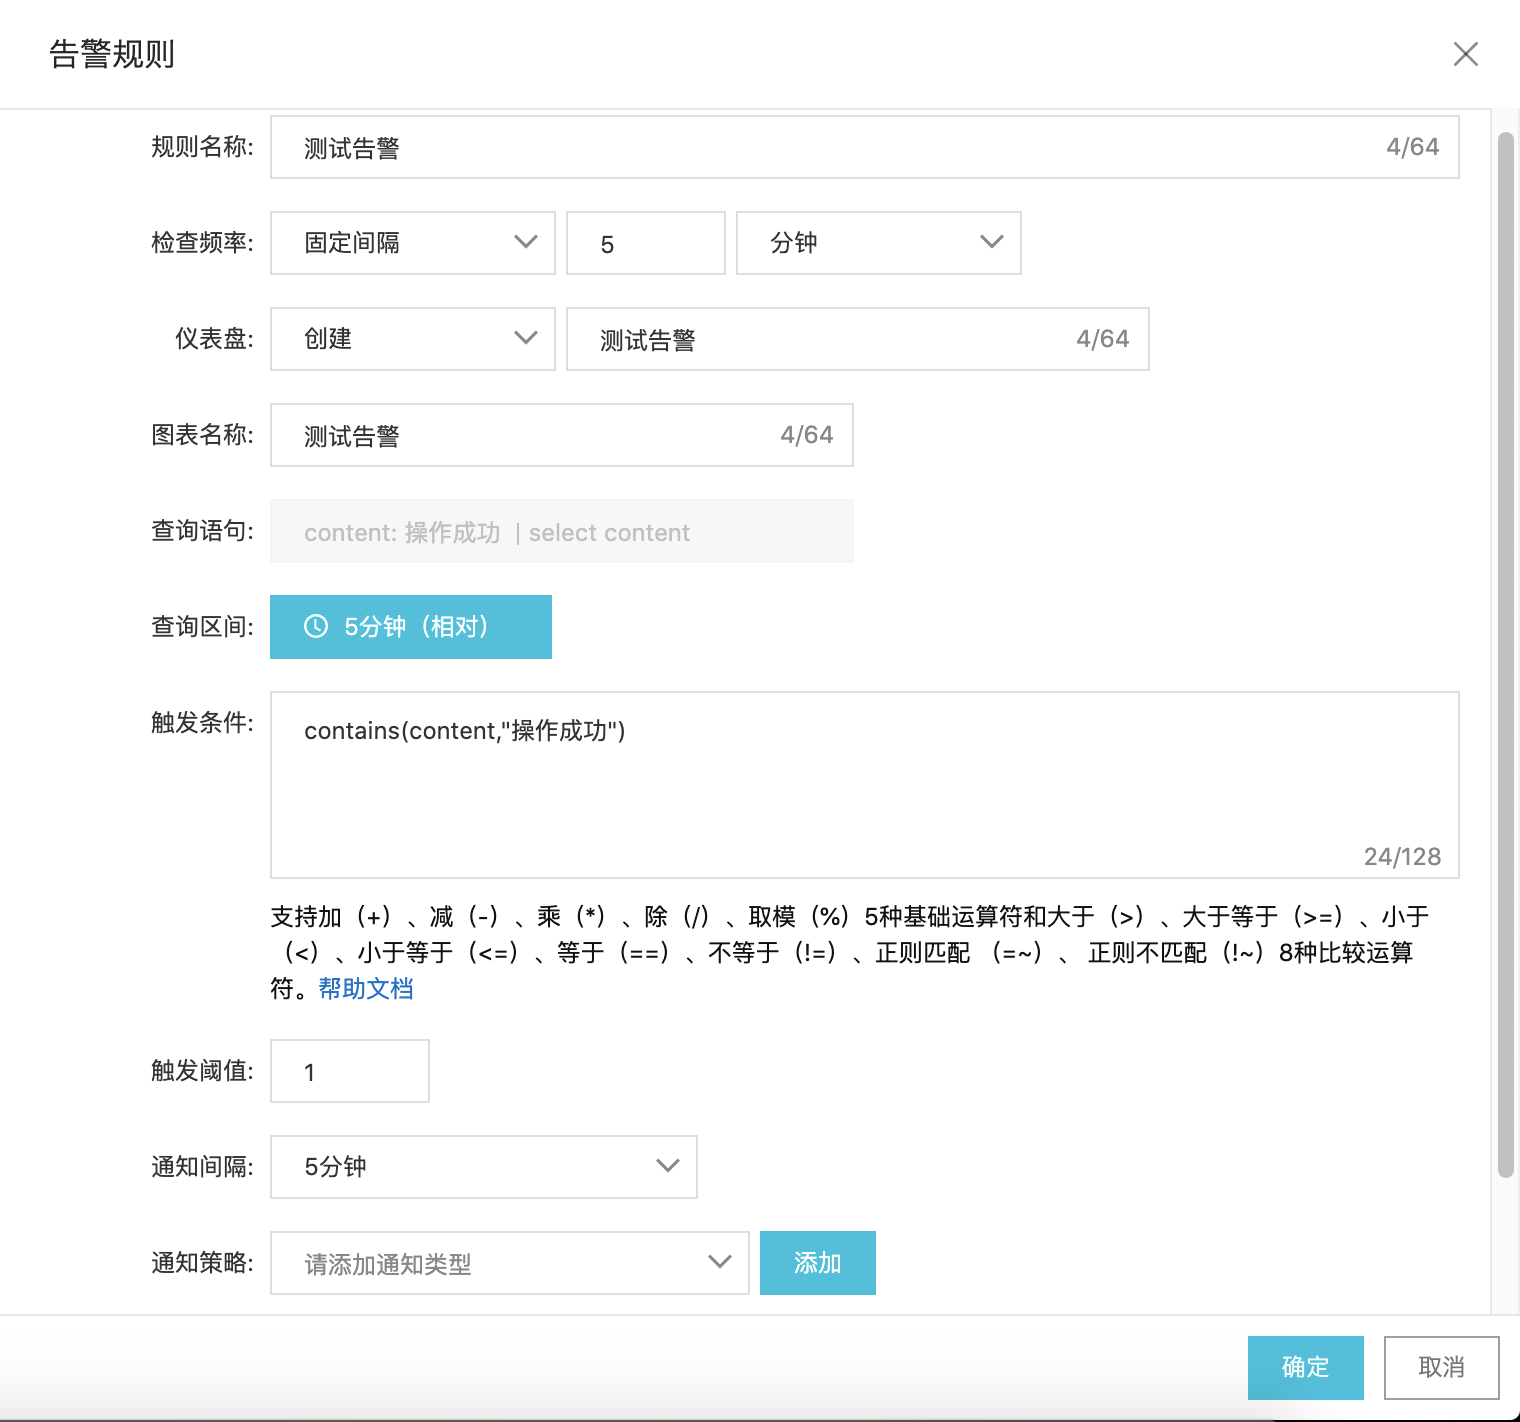Click the dialog's vertical scrollbar
Viewport: 1520px width, 1422px height.
pos(1505,650)
